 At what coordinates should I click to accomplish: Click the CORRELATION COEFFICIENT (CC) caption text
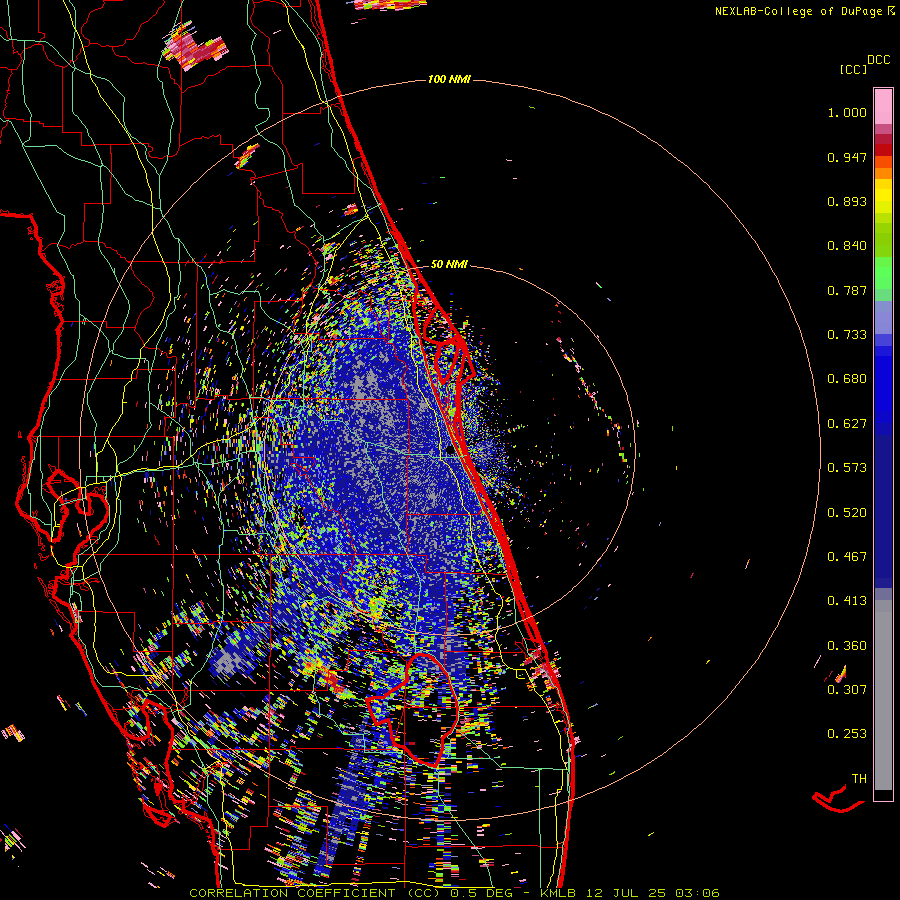click(315, 893)
